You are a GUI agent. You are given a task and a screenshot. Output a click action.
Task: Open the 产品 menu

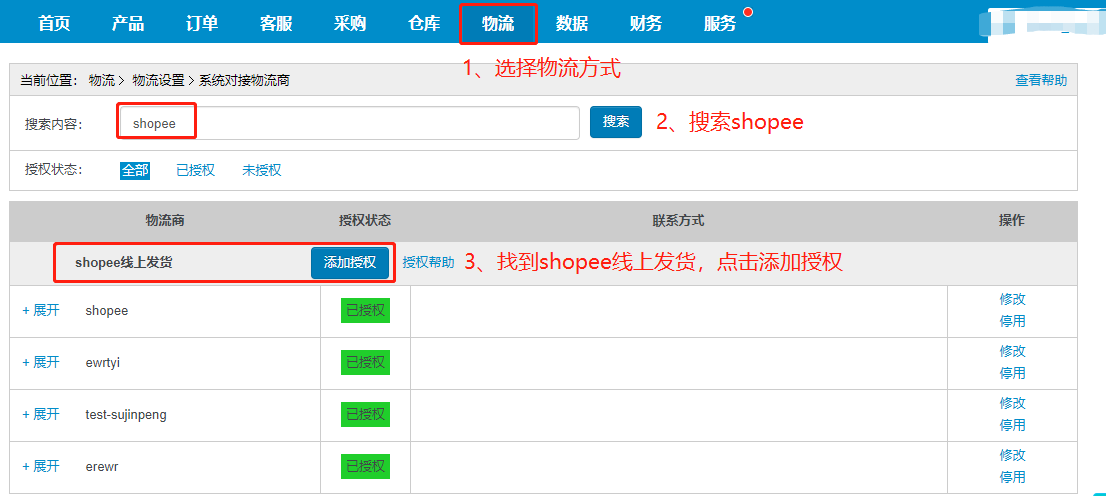[x=128, y=23]
